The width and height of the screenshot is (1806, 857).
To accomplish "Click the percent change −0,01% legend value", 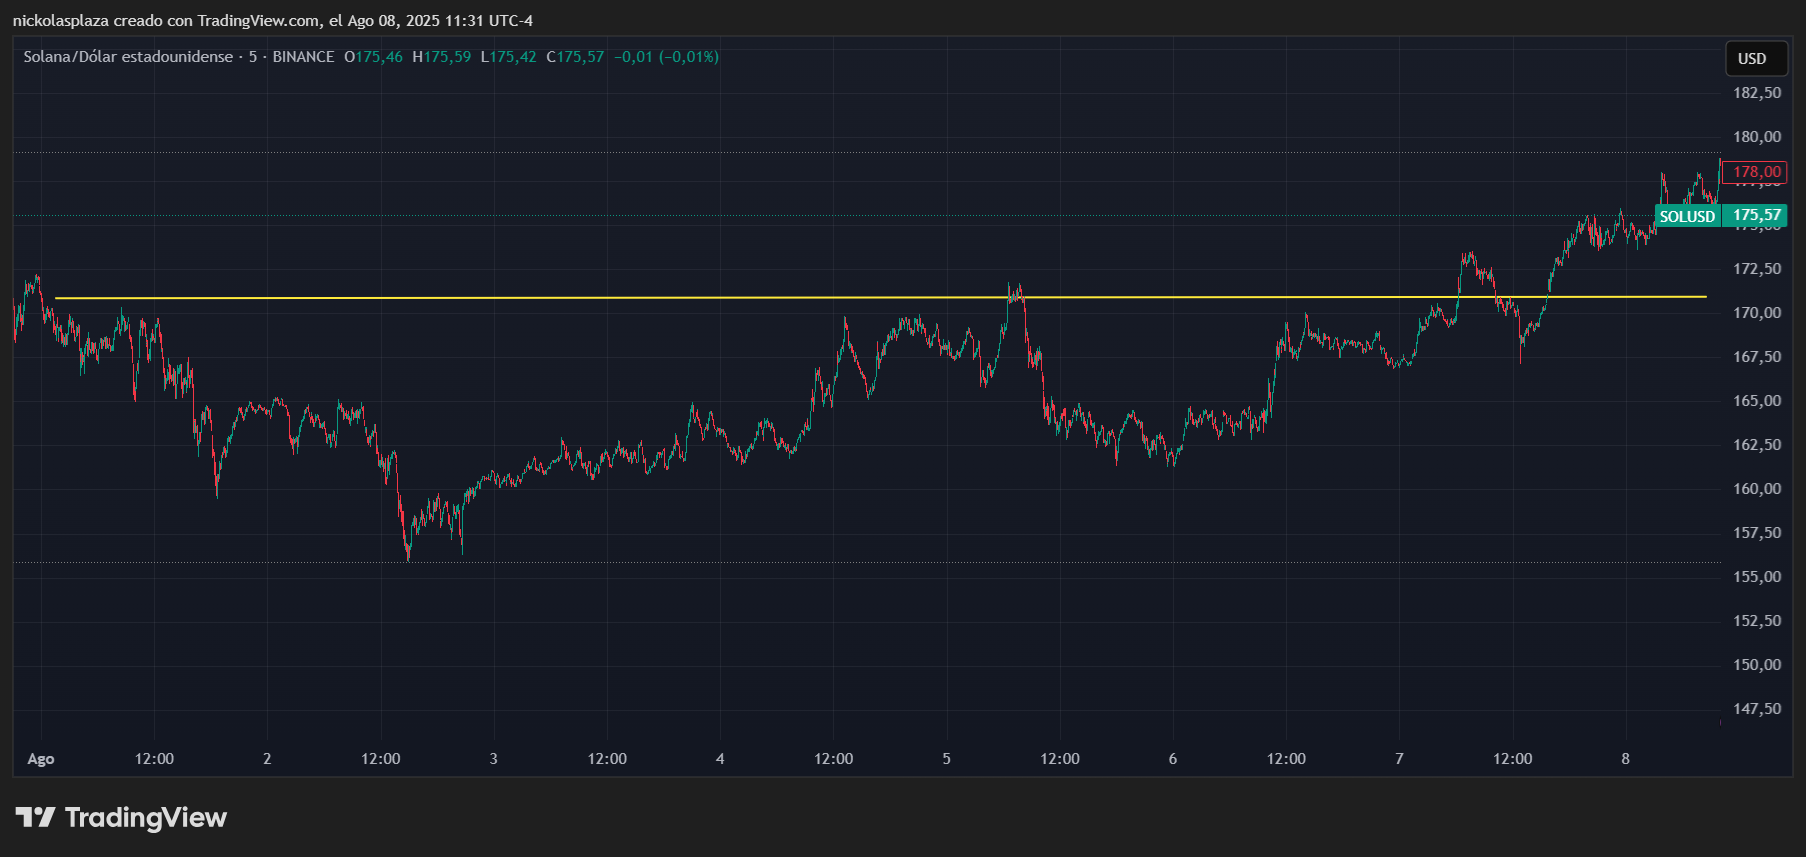I will [689, 57].
